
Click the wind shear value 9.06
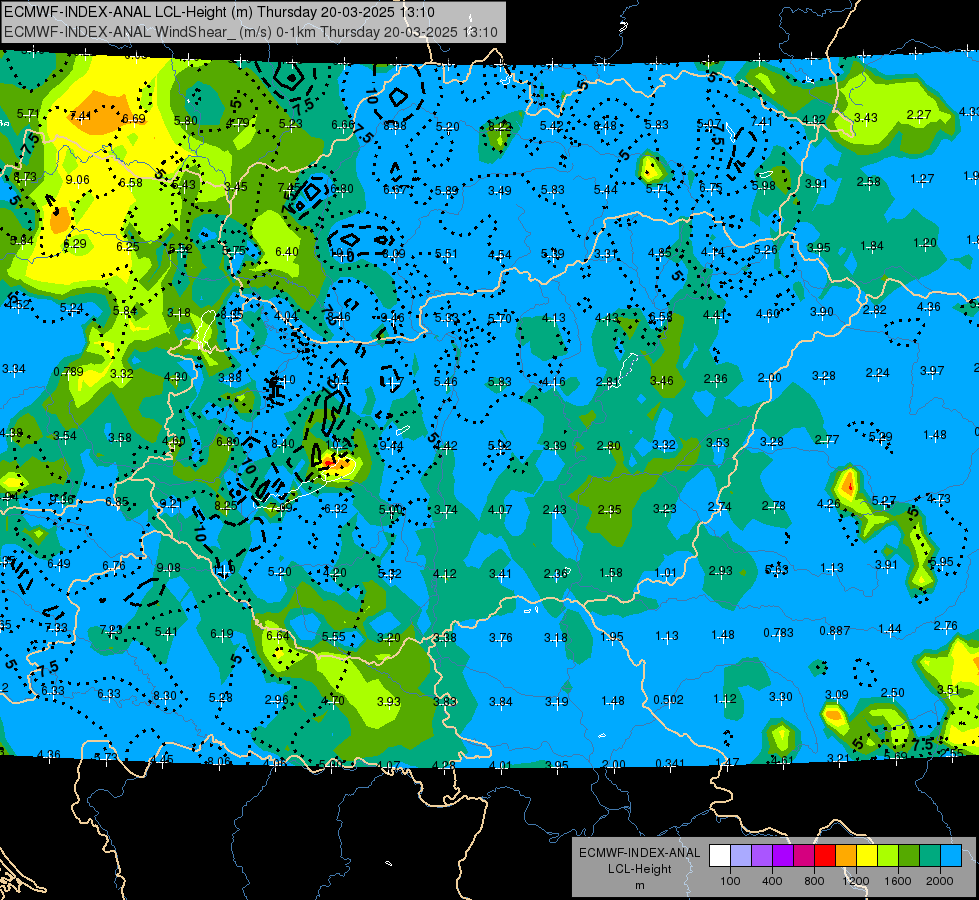click(77, 180)
